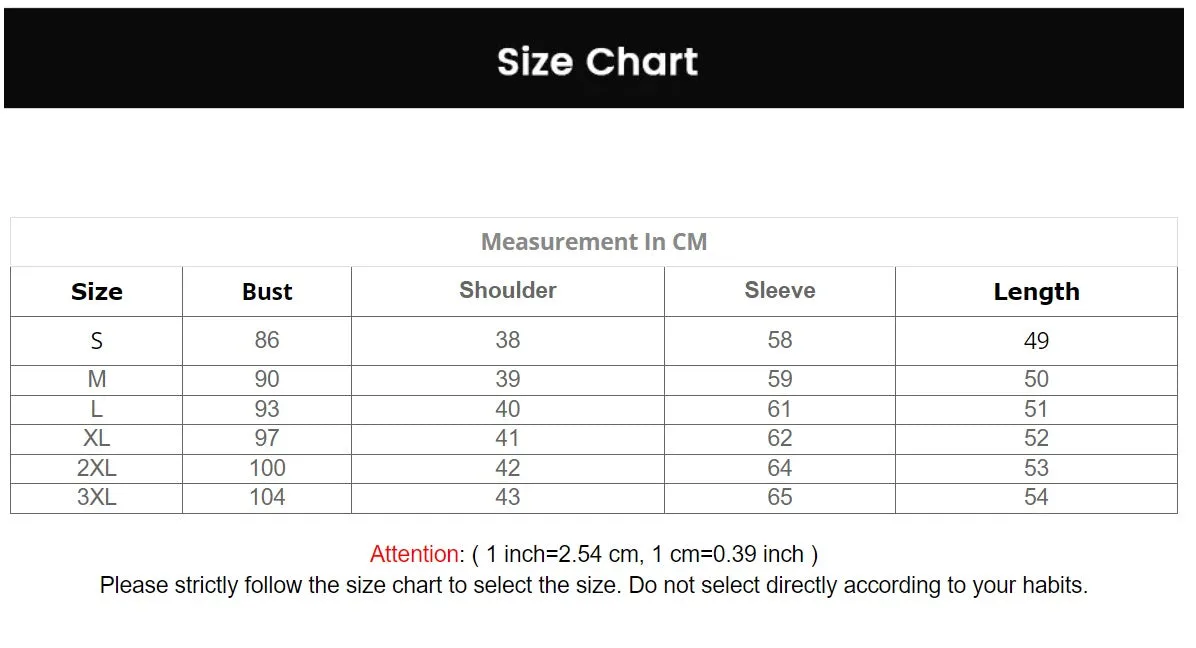Select the XL size row label

[97, 438]
